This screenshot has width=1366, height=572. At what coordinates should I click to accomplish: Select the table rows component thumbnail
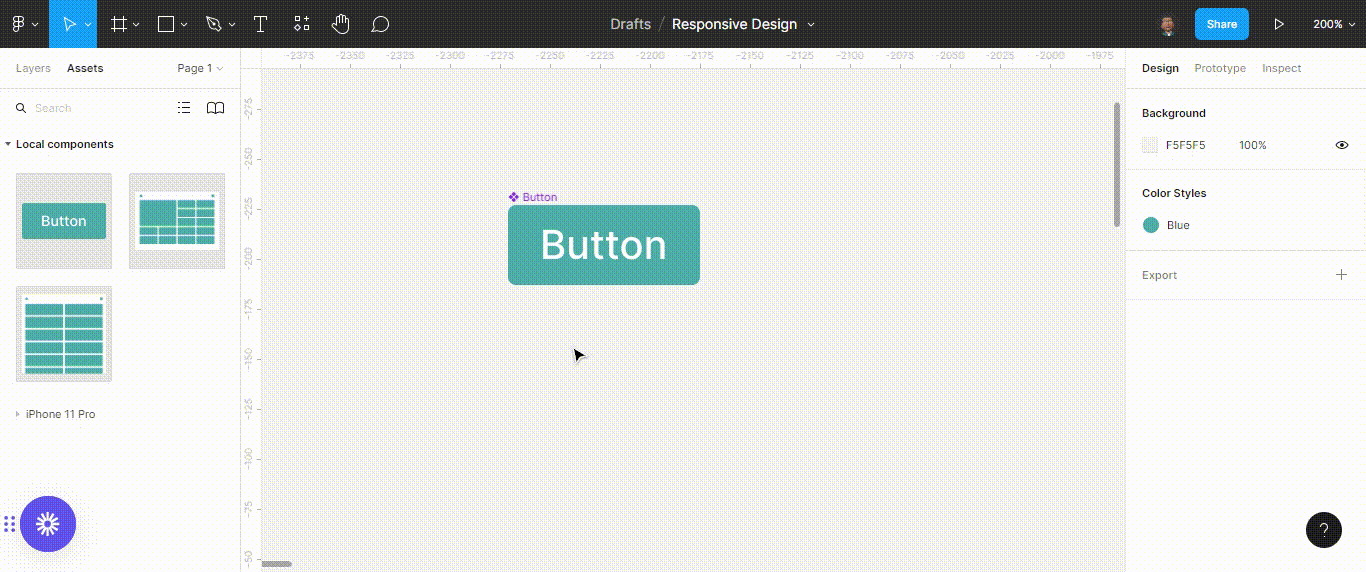tap(64, 334)
